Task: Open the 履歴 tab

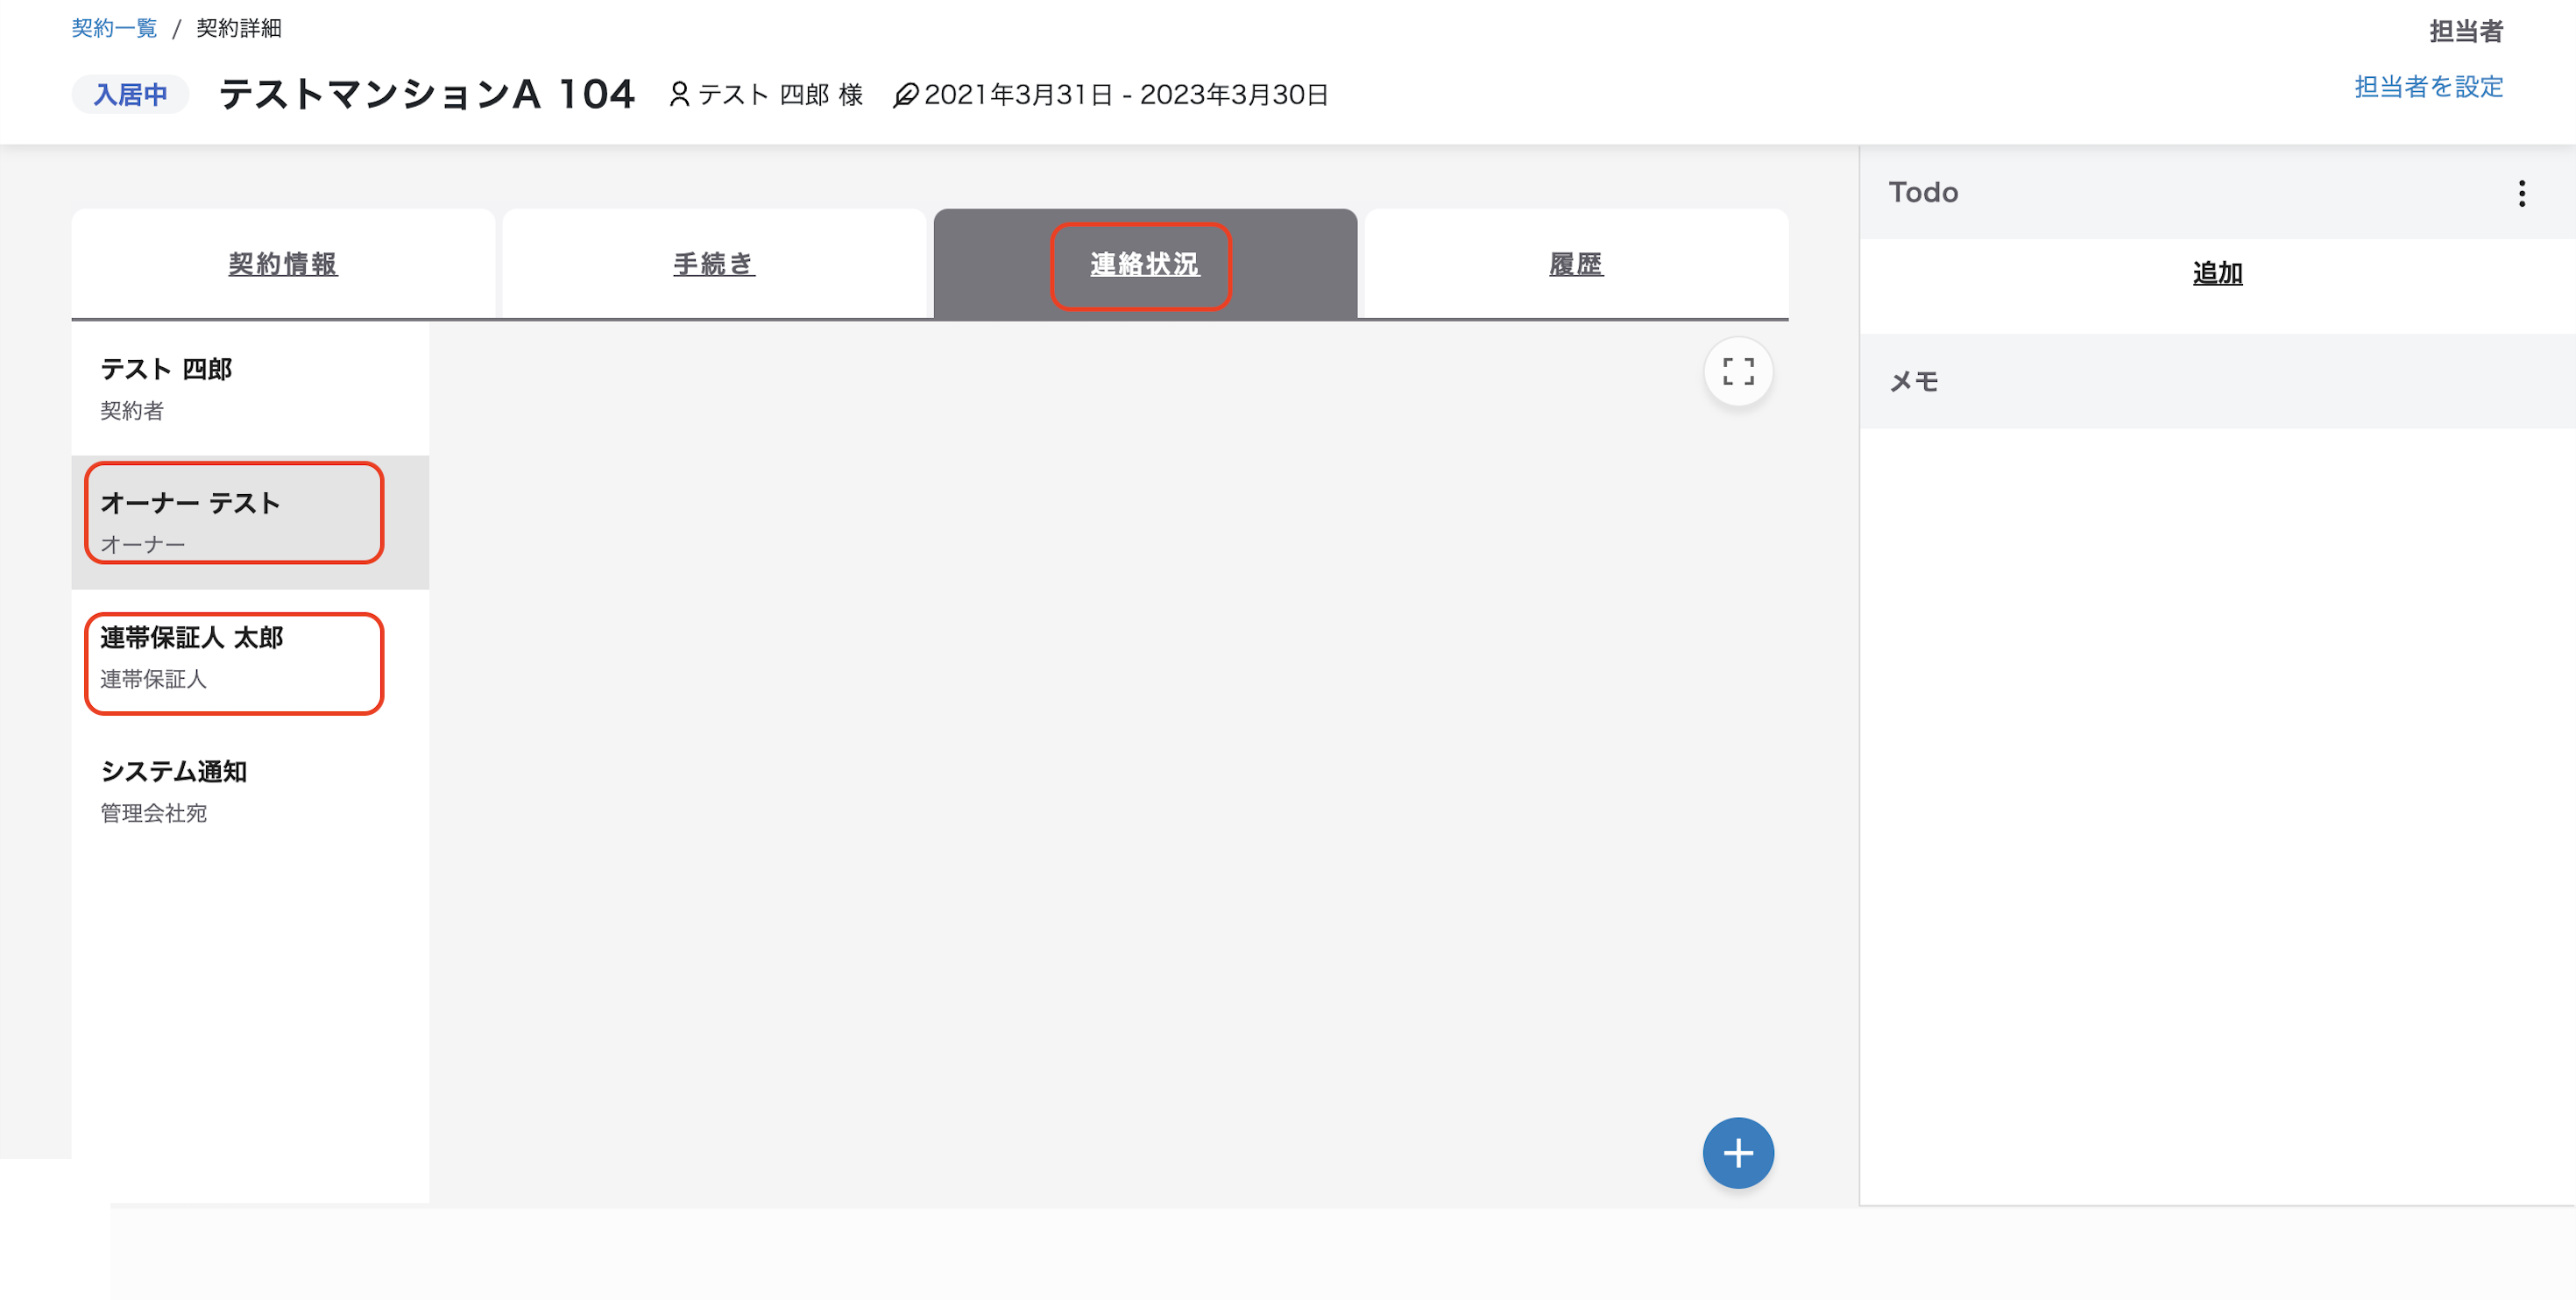Action: [x=1576, y=264]
